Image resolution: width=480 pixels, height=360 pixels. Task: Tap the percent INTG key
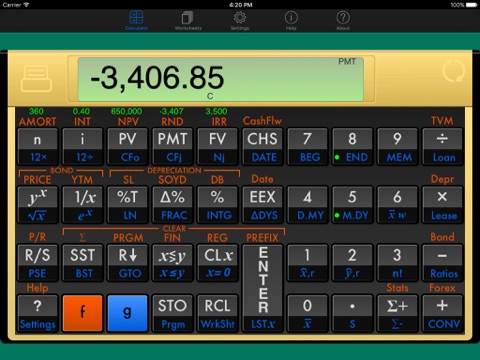click(x=217, y=204)
